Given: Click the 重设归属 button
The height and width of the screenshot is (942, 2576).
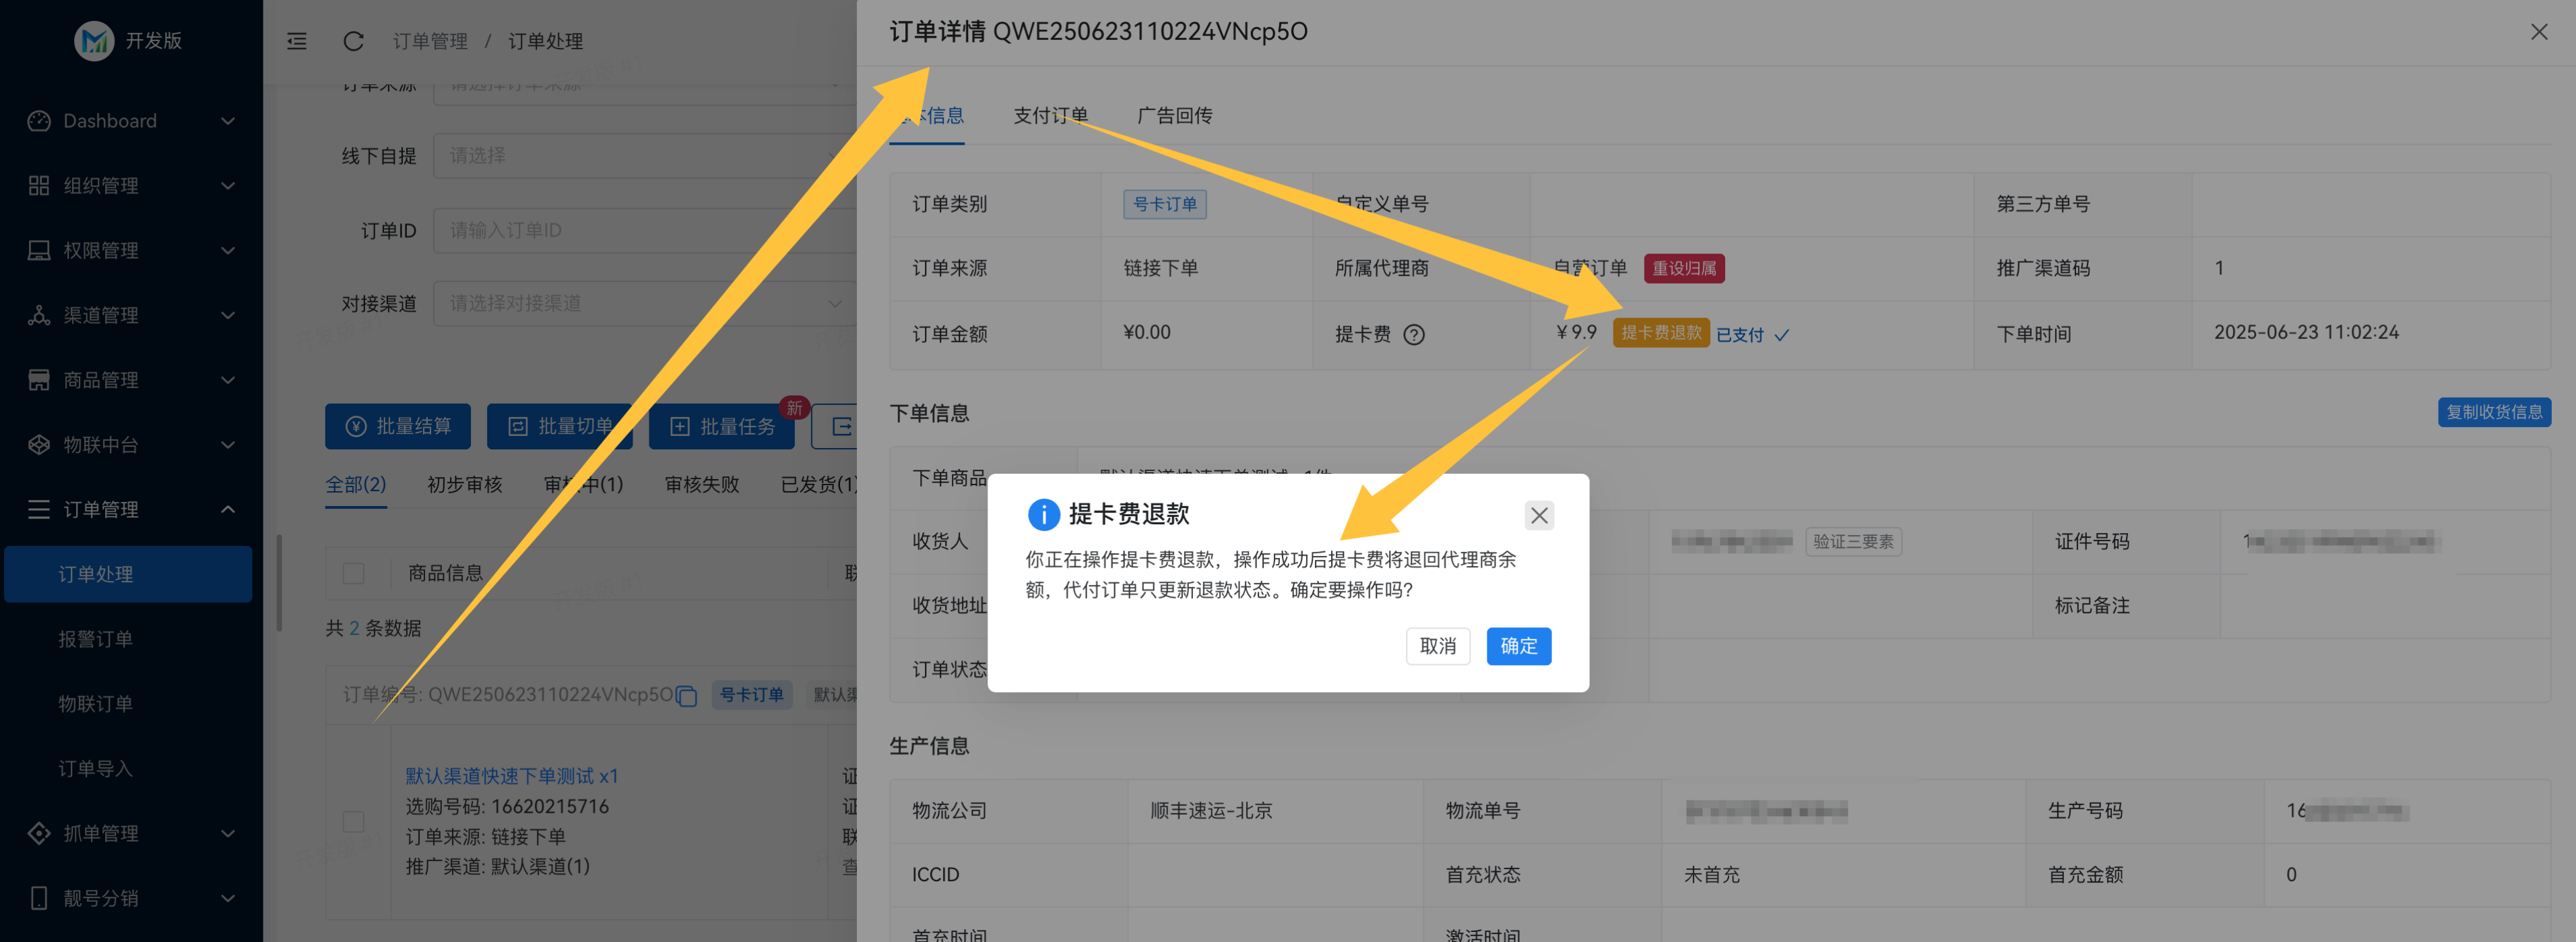Looking at the screenshot, I should [1684, 268].
